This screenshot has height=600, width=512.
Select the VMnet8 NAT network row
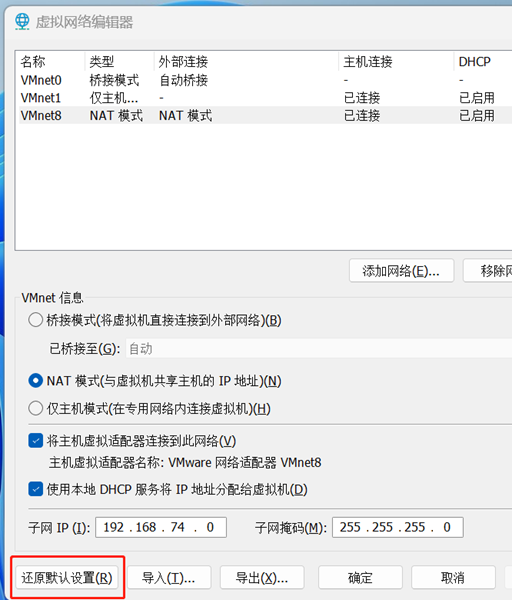pos(265,116)
